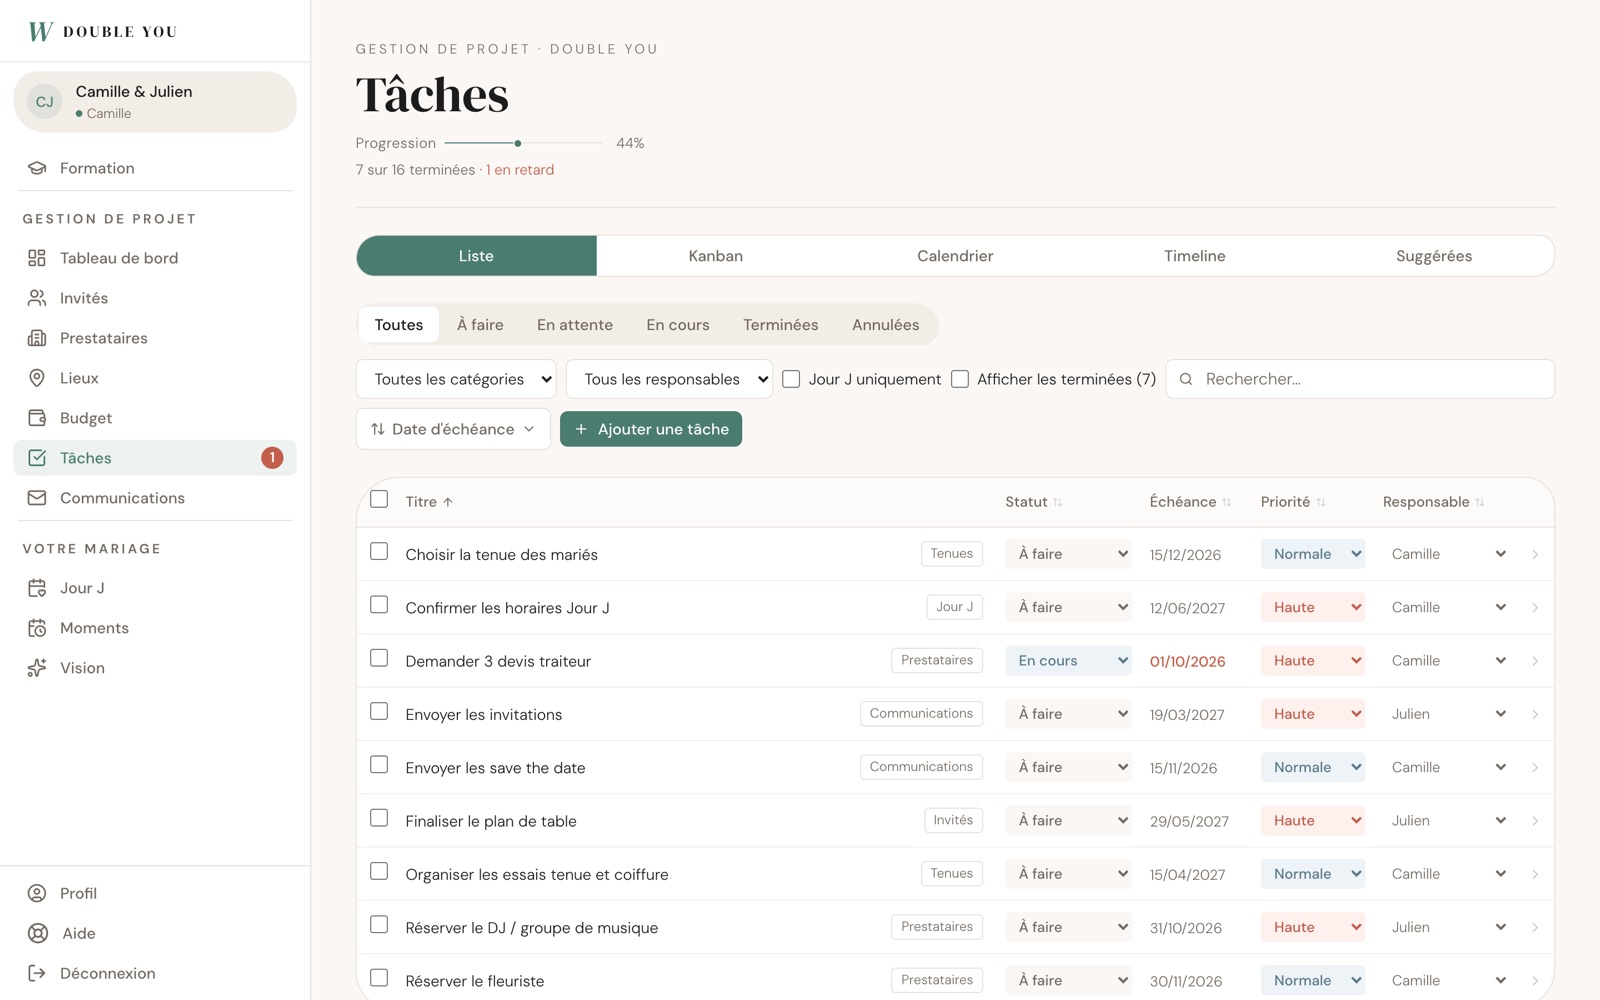Click the Ajouter une tâche button
Image resolution: width=1600 pixels, height=1000 pixels.
(651, 429)
